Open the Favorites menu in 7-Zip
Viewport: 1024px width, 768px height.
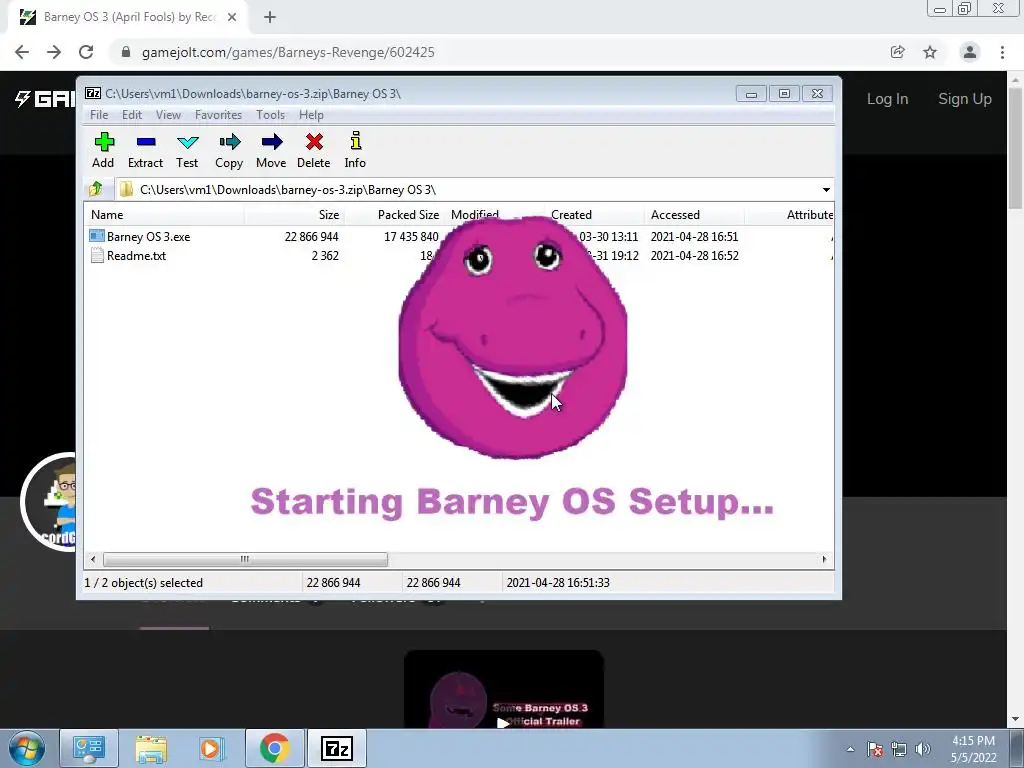click(218, 115)
